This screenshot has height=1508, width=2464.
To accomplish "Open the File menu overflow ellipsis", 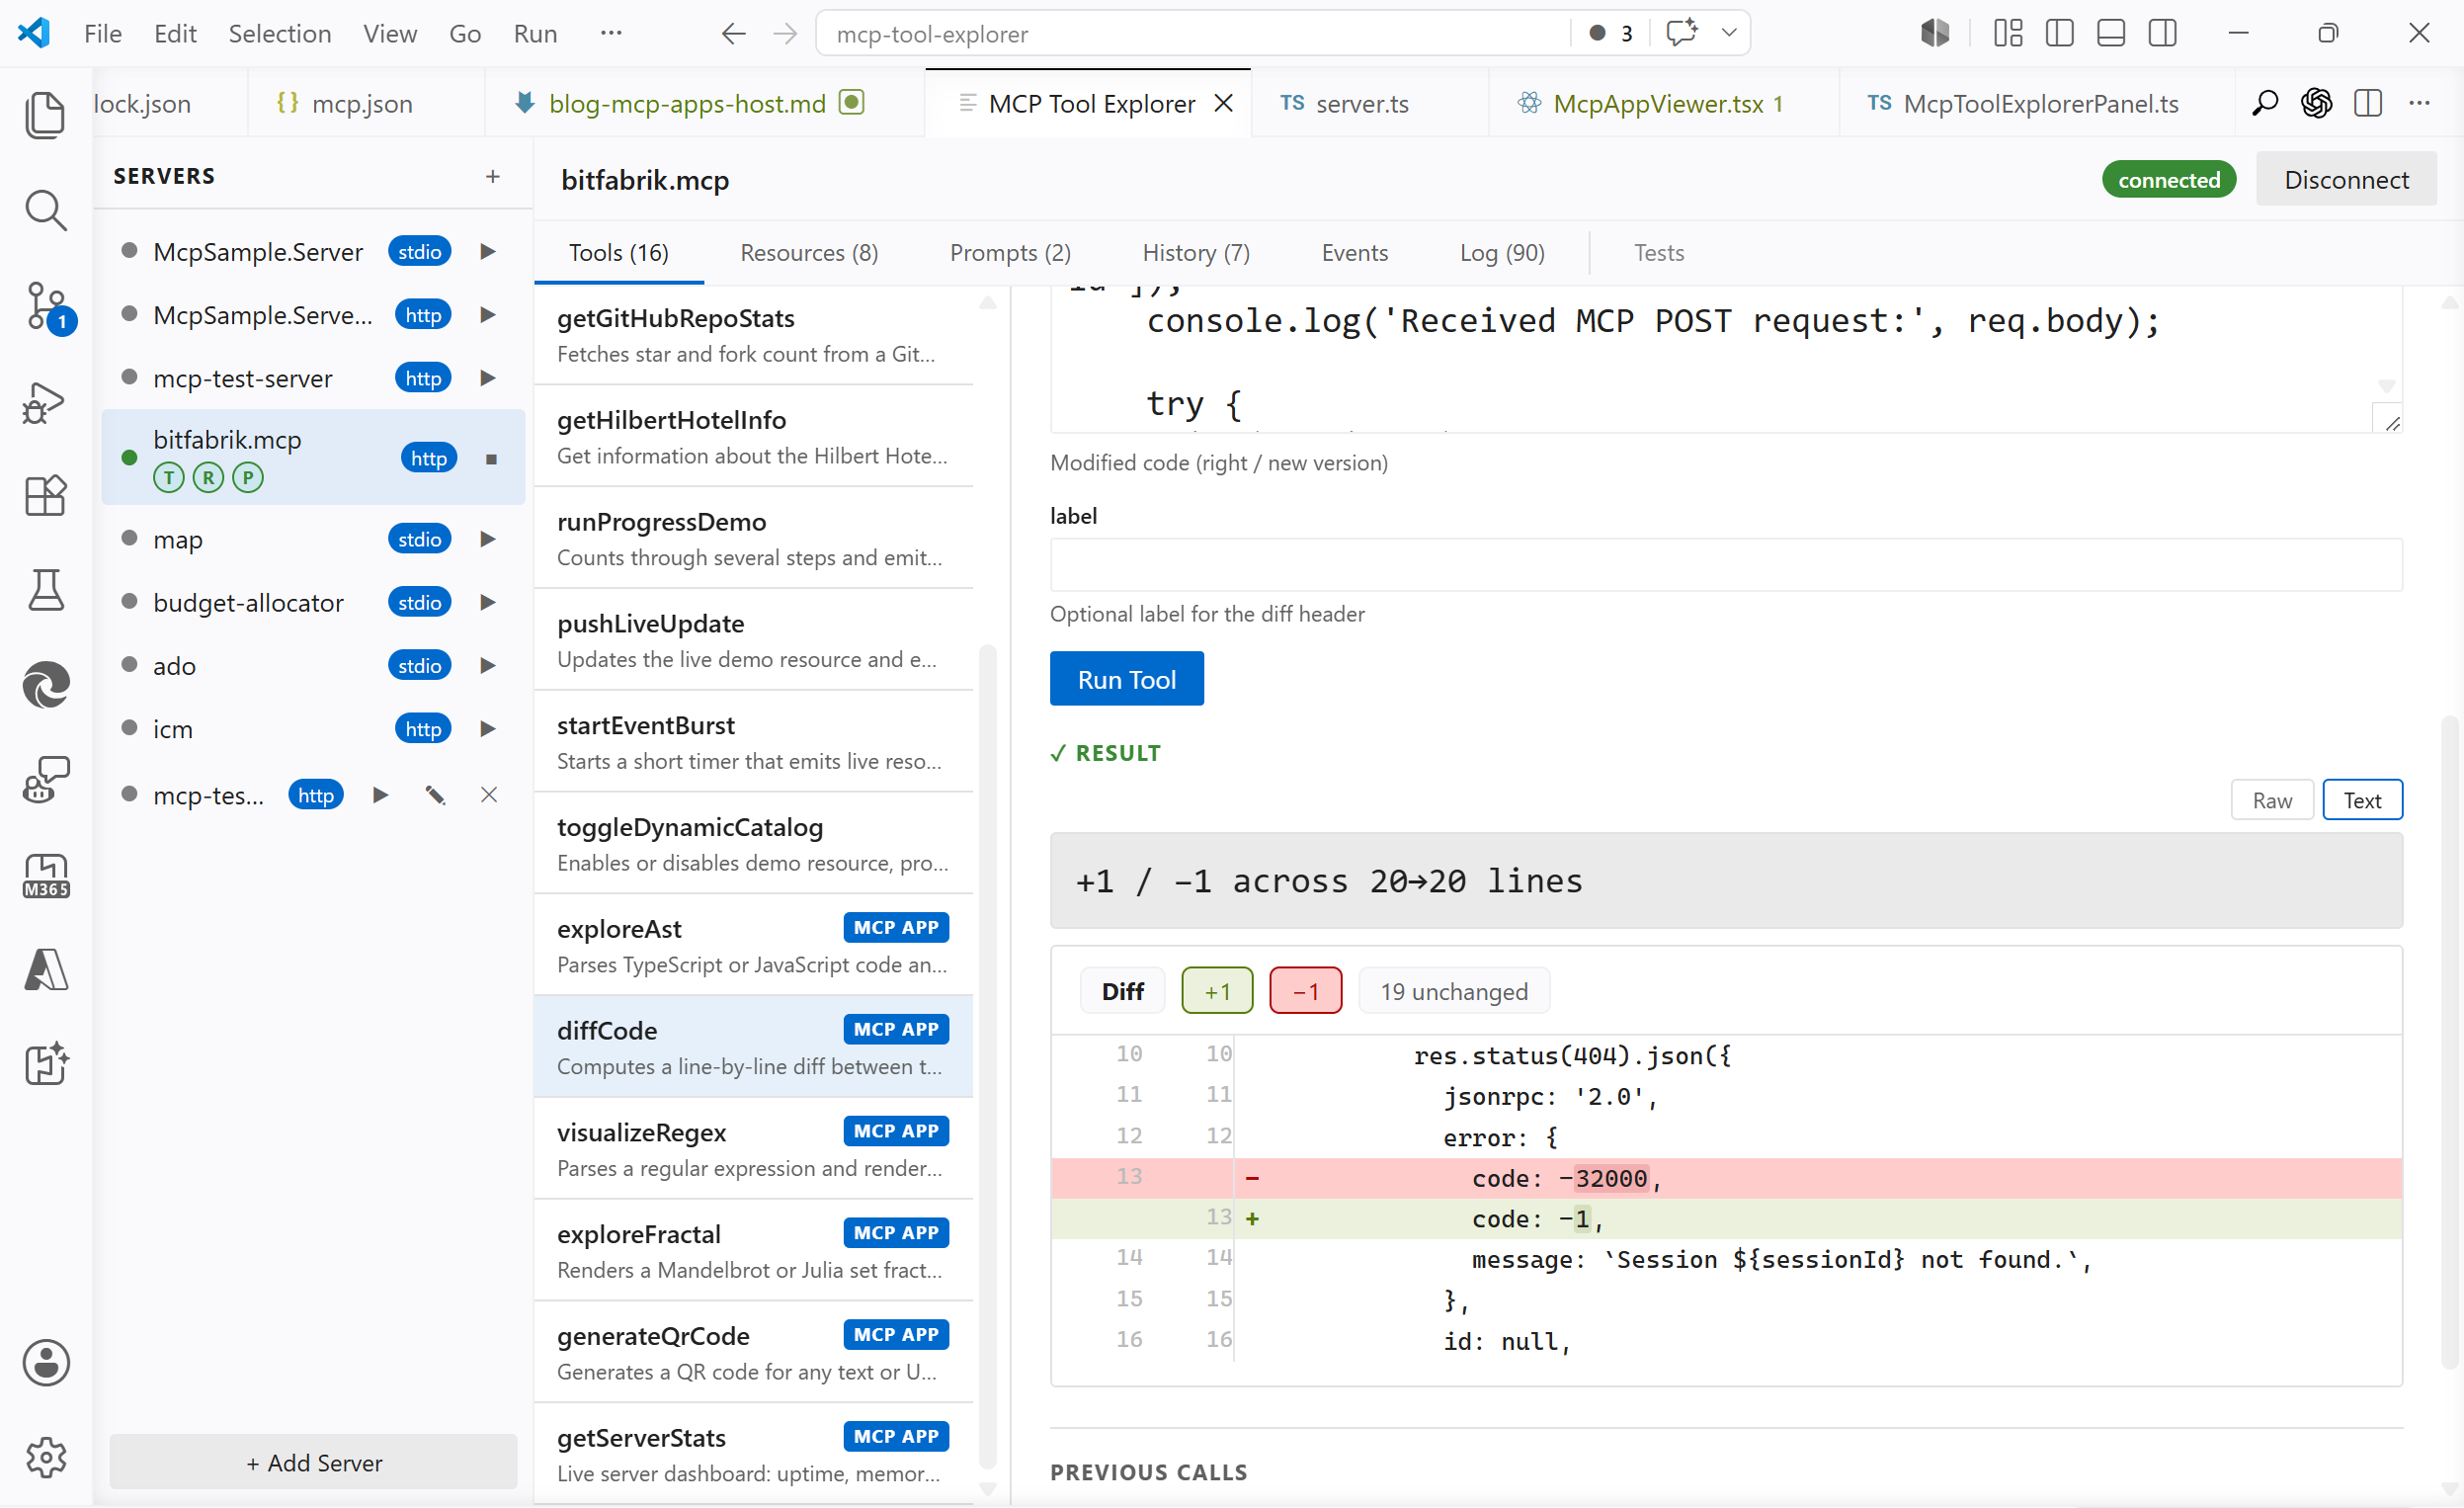I will [x=611, y=33].
